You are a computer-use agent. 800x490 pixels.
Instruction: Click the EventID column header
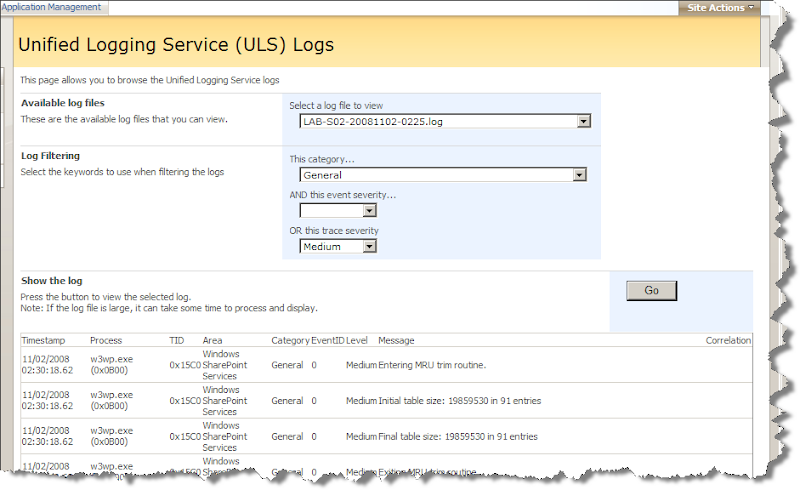[327, 341]
